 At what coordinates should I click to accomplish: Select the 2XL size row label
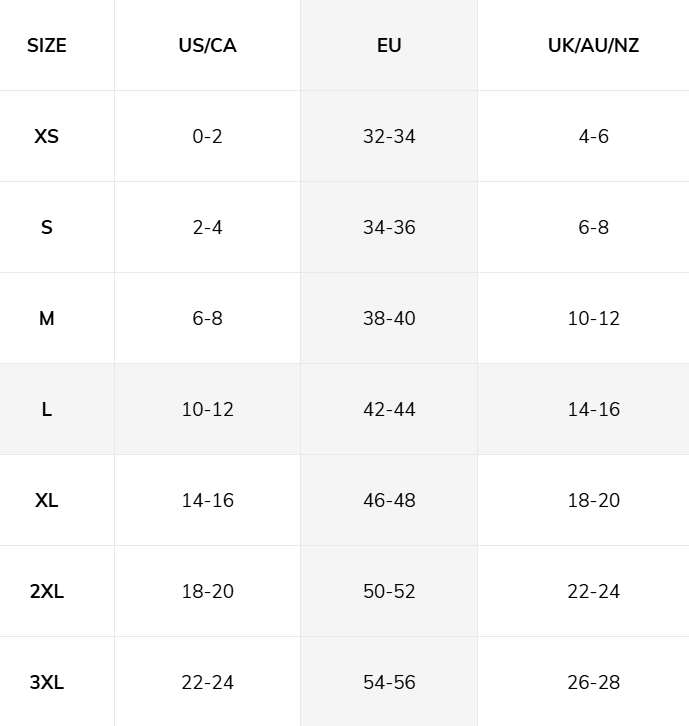coord(47,591)
